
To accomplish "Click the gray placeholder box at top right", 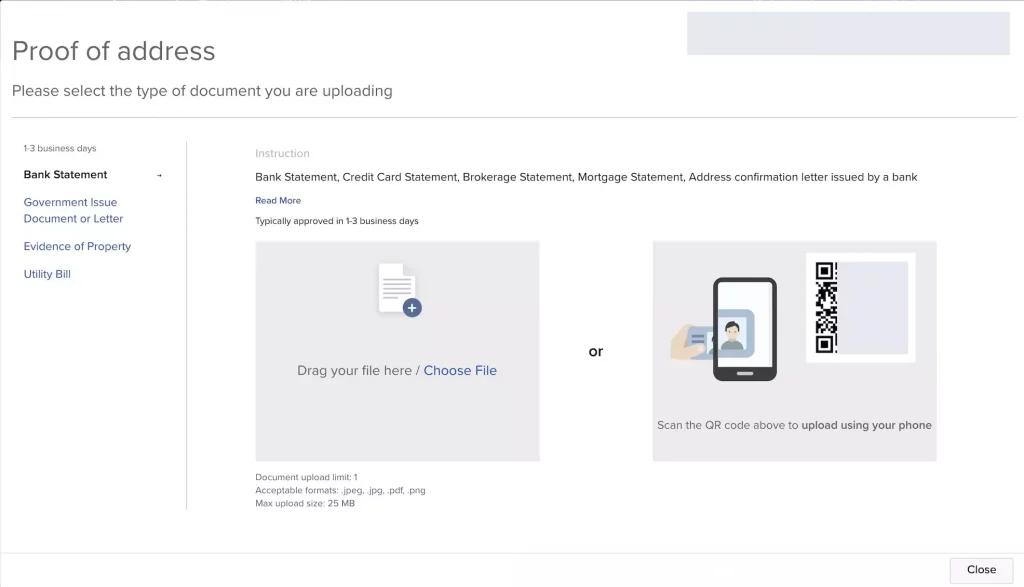I will 848,33.
